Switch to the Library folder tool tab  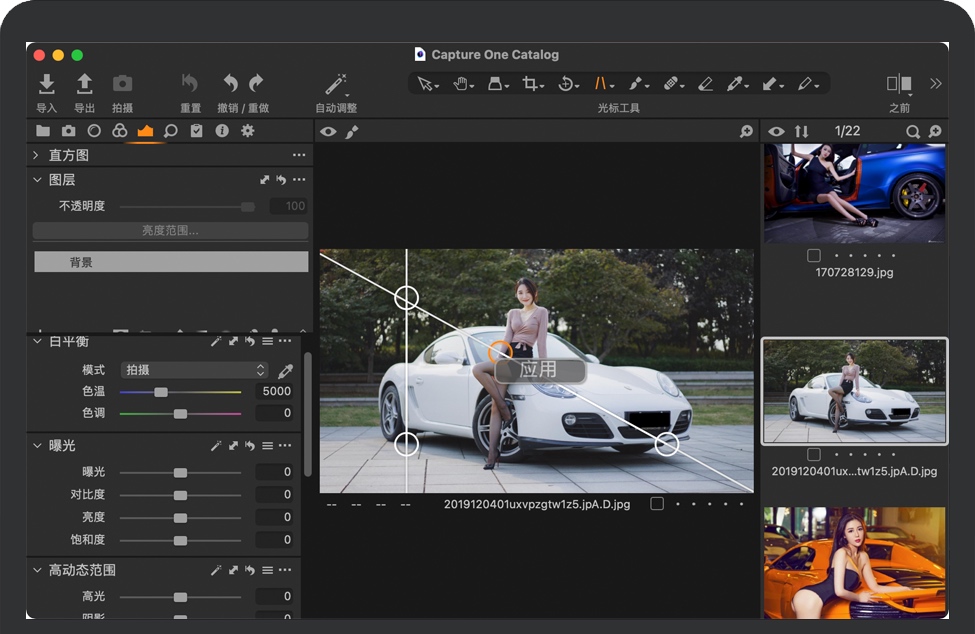[x=43, y=131]
